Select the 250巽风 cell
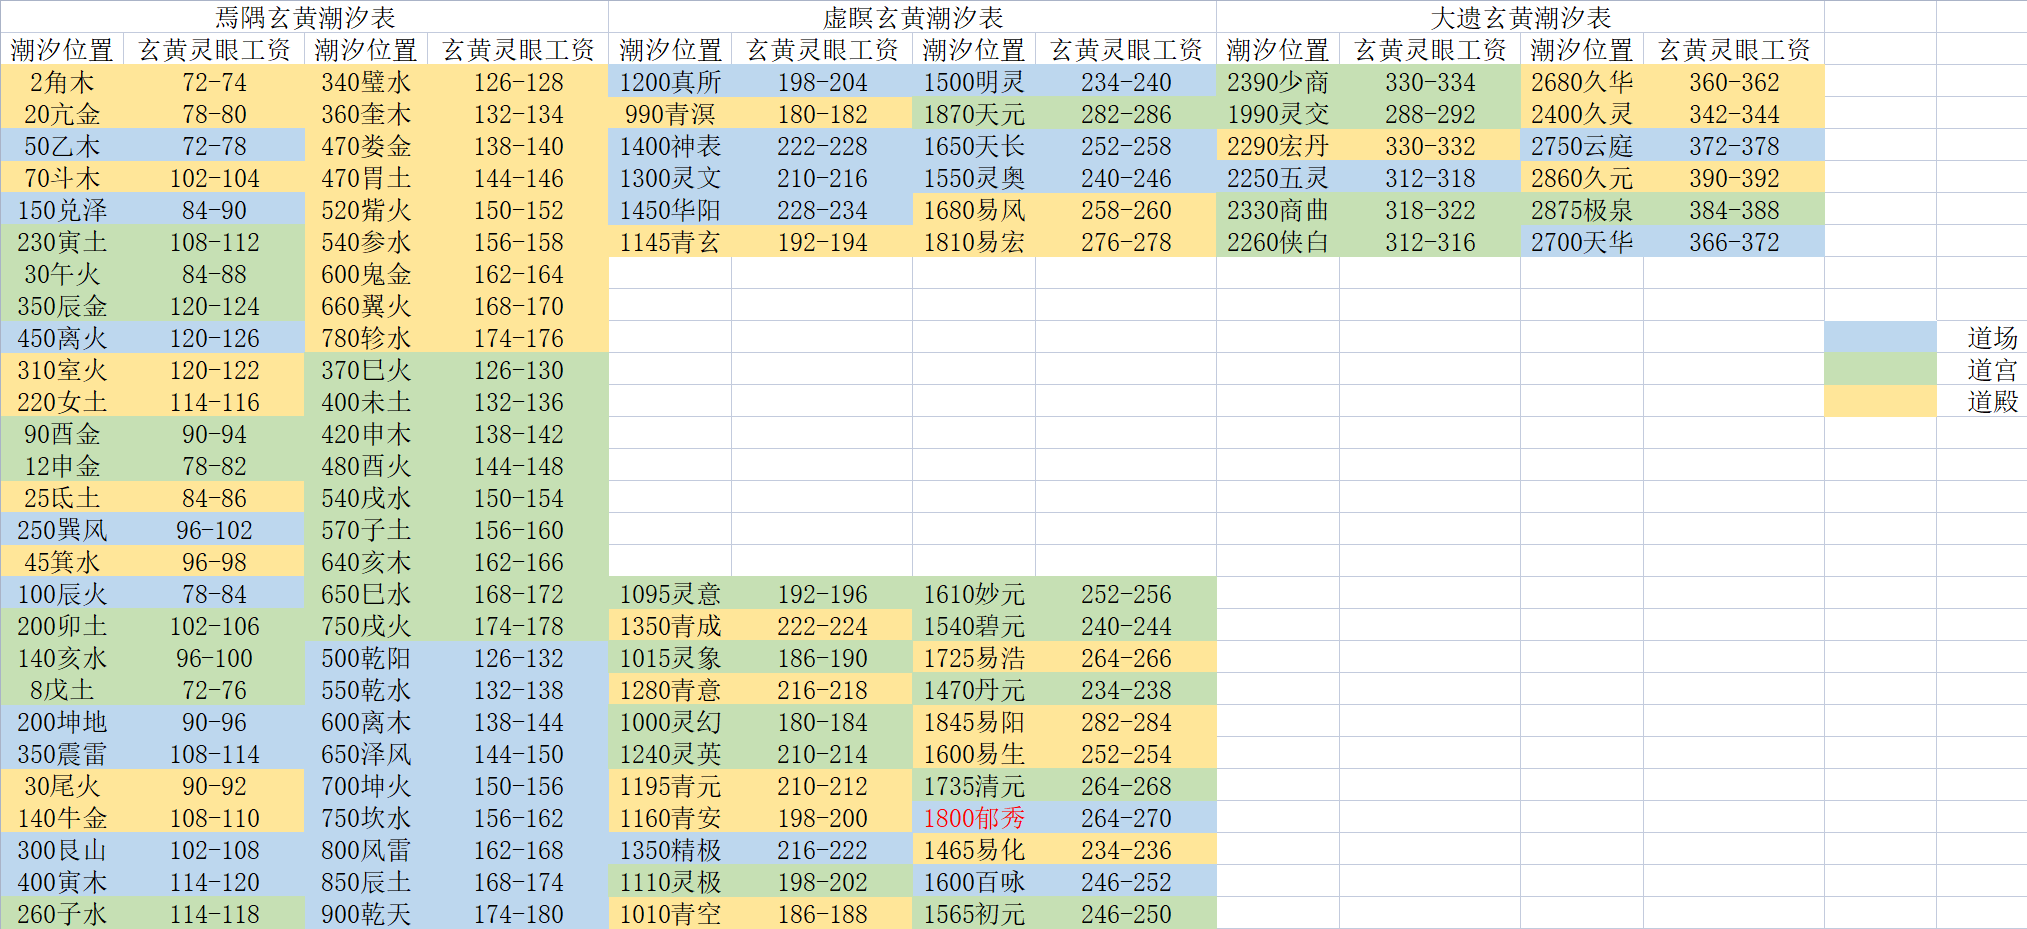The image size is (2027, 929). [x=62, y=529]
